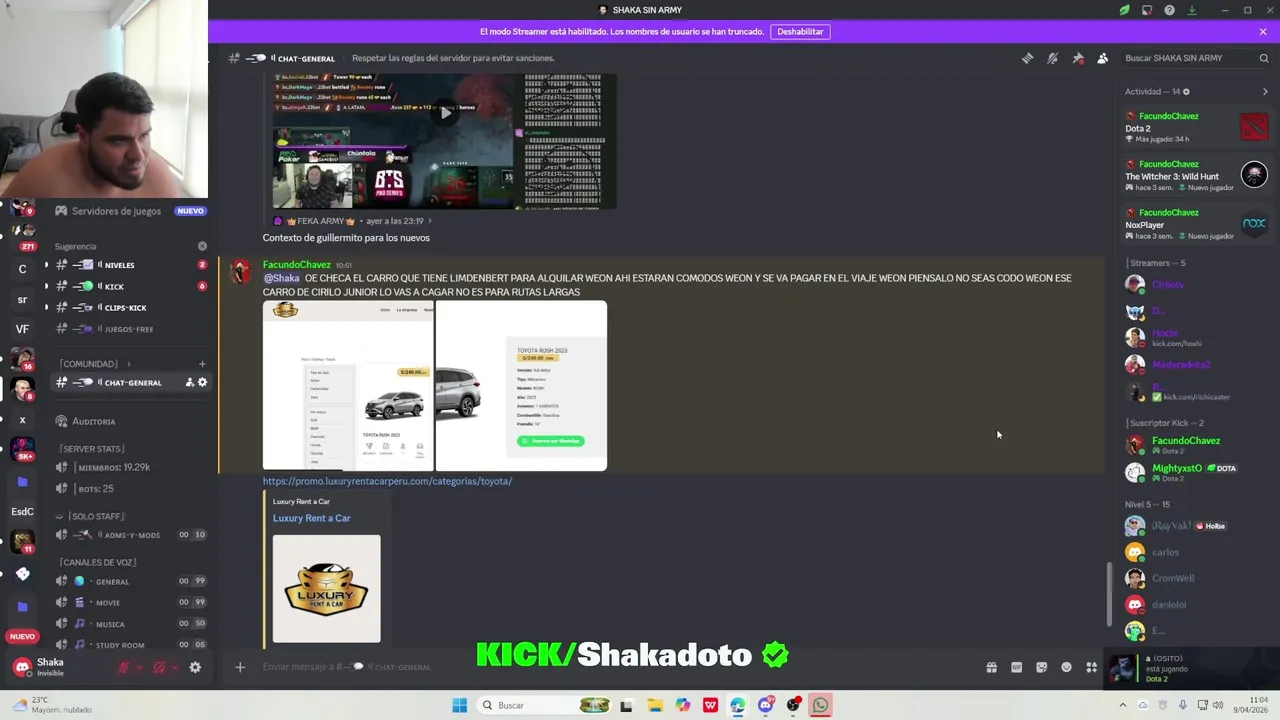Join the ADMS-Y-MODS voice channel
1280x720 pixels.
[x=129, y=535]
